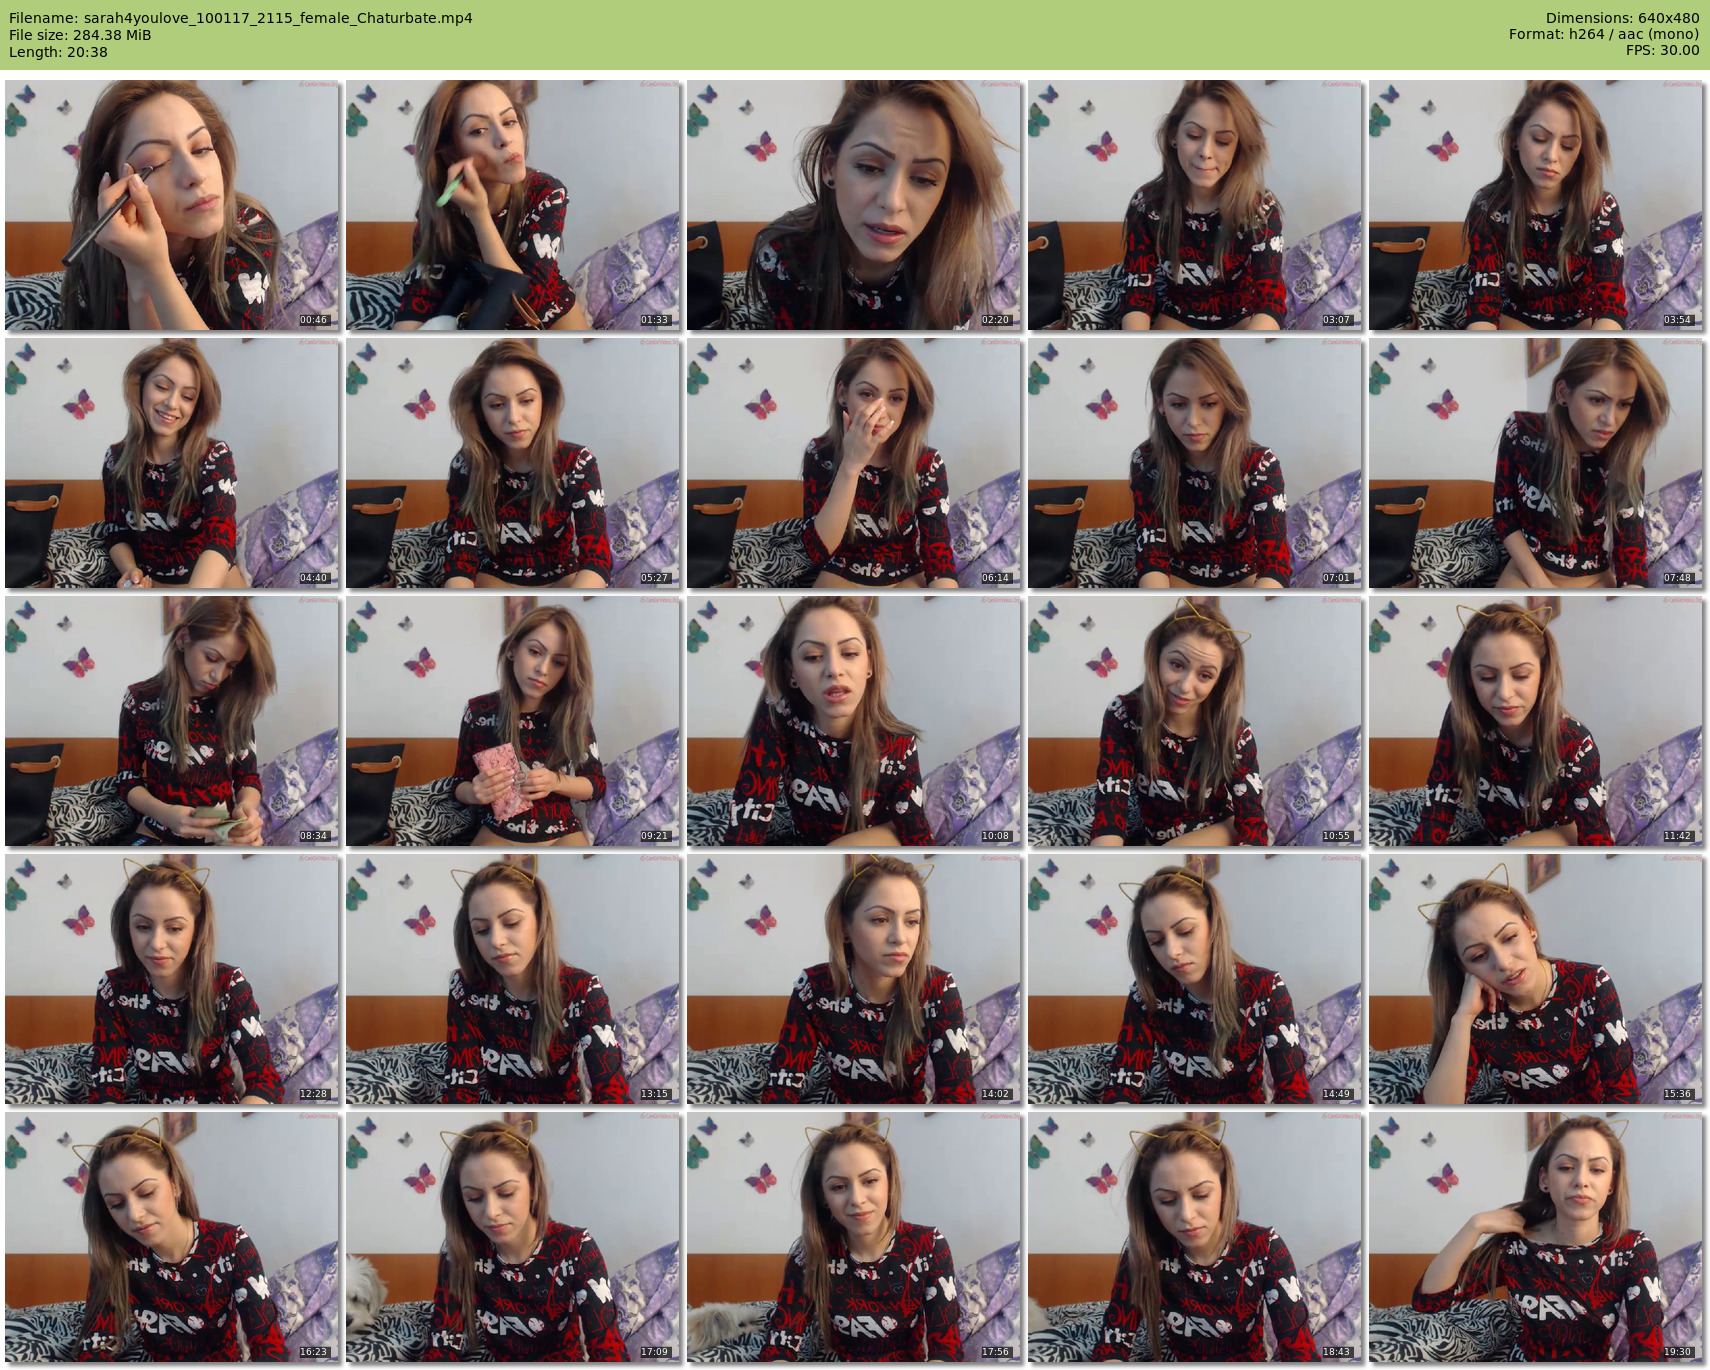Viewport: 1710px width, 1370px height.
Task: Open the thumbnail labeled 04:40
Action: 172,463
